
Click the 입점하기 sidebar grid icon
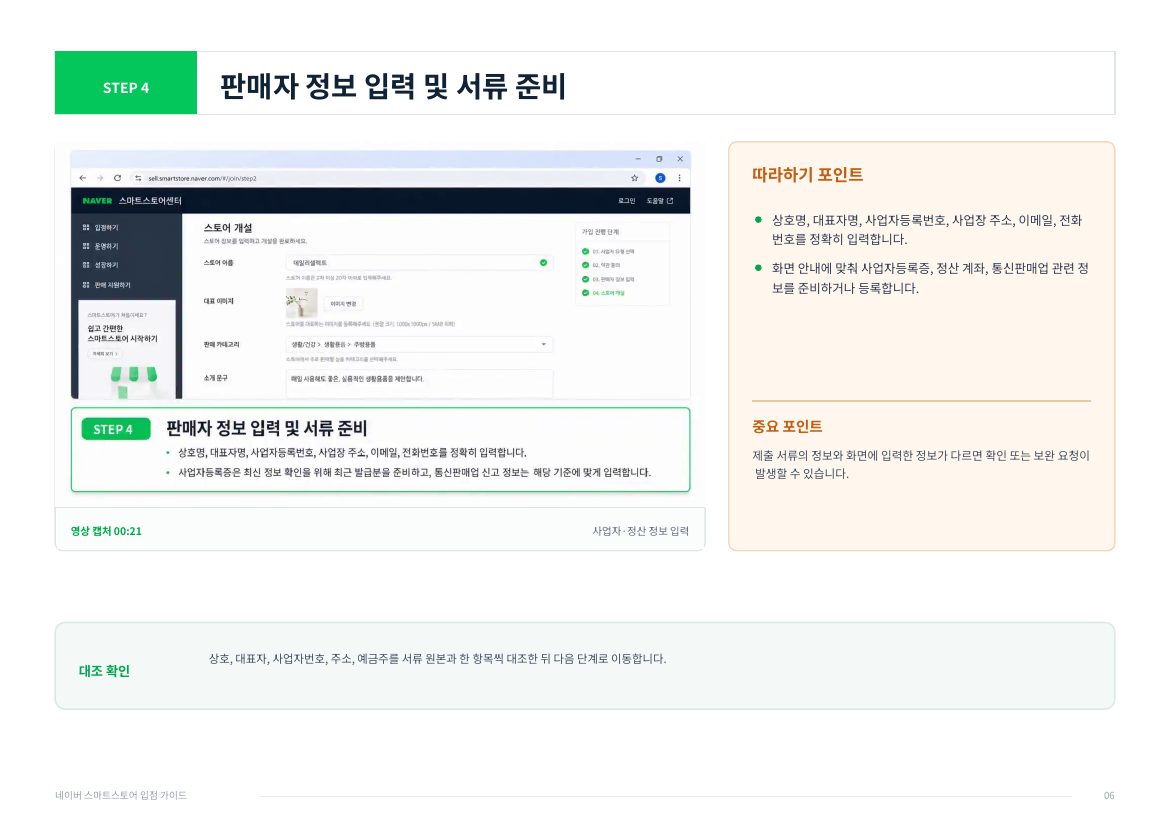tap(86, 228)
